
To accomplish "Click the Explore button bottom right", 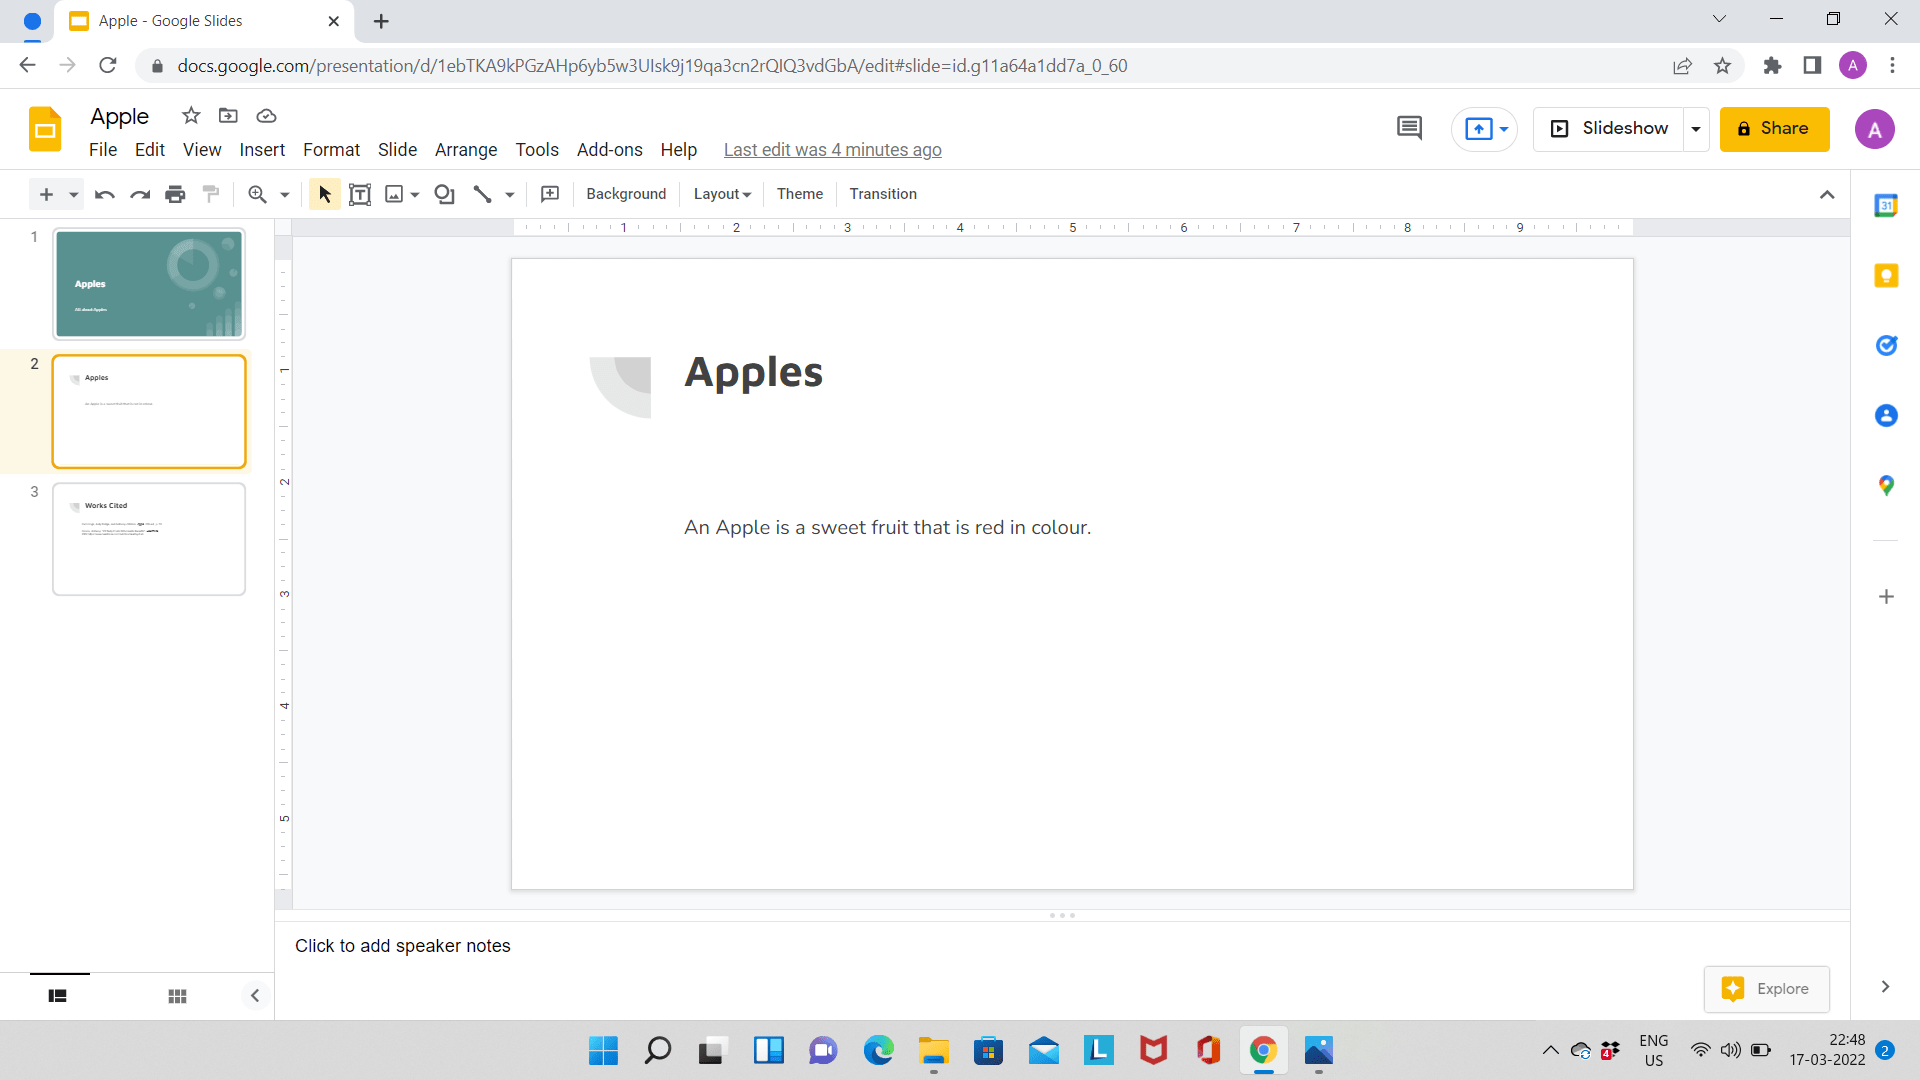I will pyautogui.click(x=1766, y=988).
